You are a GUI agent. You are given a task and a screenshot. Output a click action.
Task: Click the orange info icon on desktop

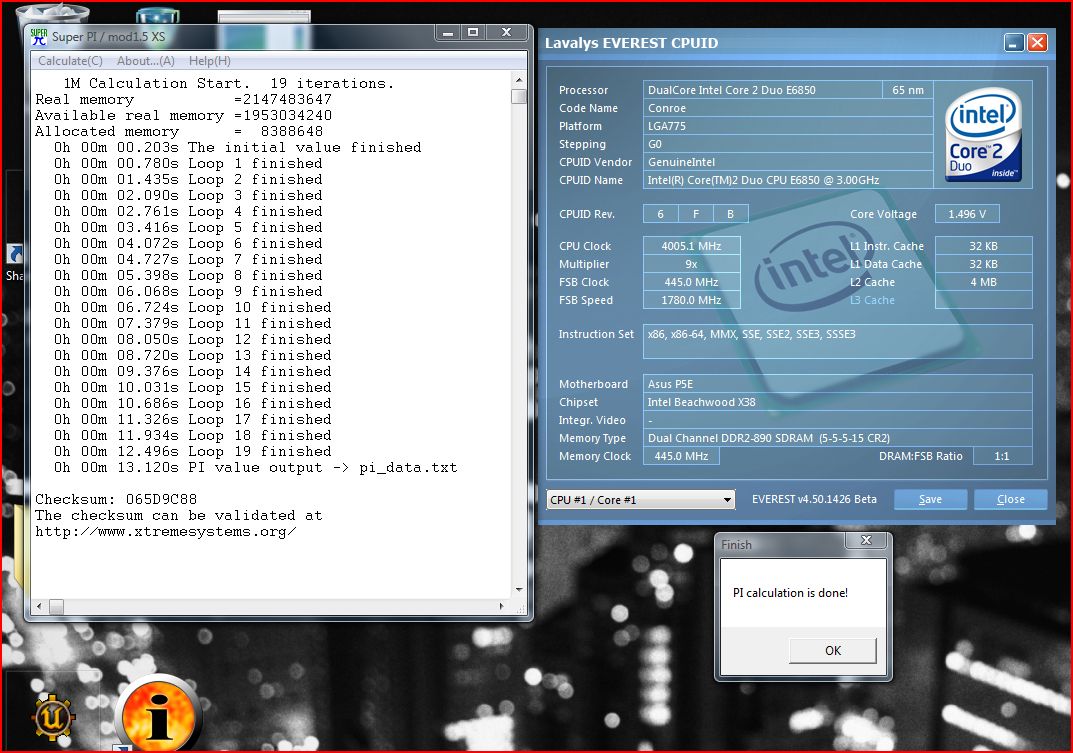[x=159, y=715]
